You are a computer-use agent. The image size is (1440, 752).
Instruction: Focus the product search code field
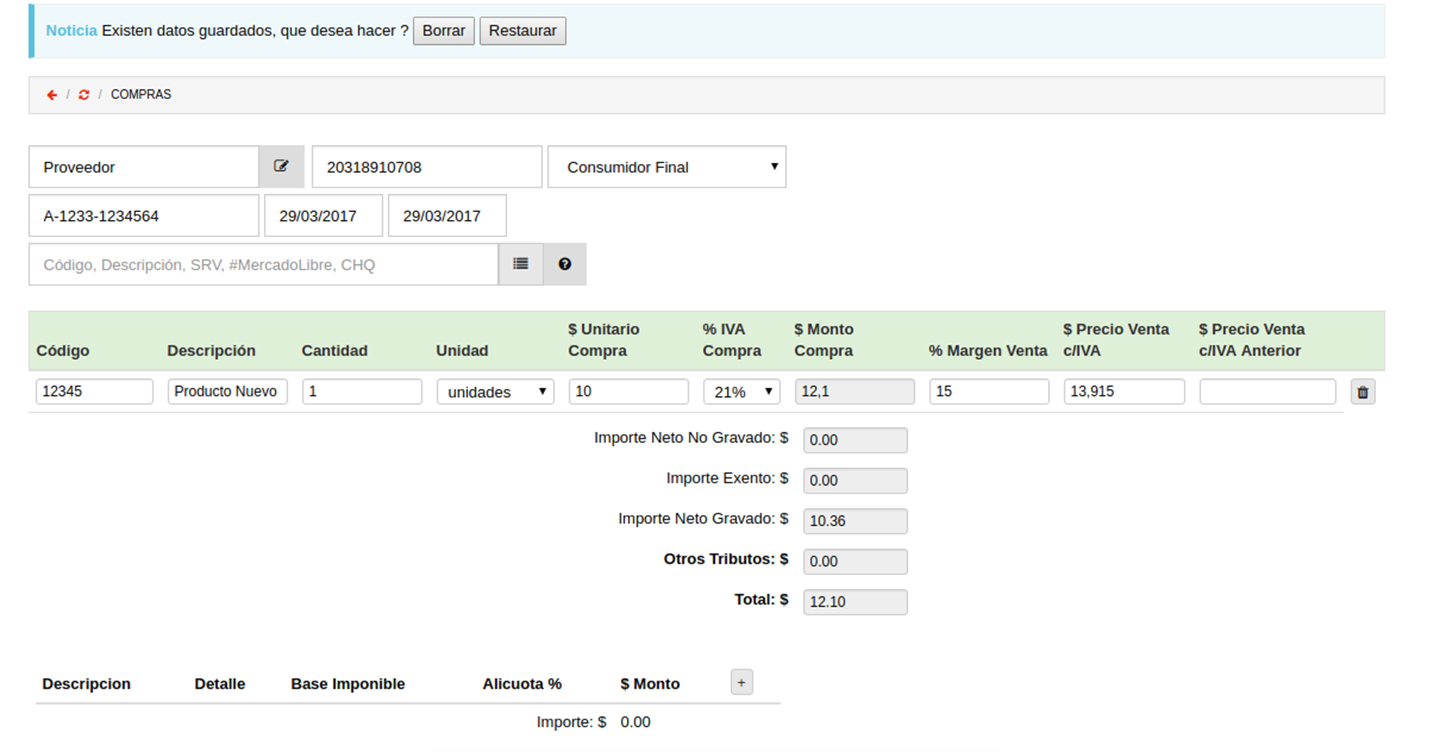[264, 264]
